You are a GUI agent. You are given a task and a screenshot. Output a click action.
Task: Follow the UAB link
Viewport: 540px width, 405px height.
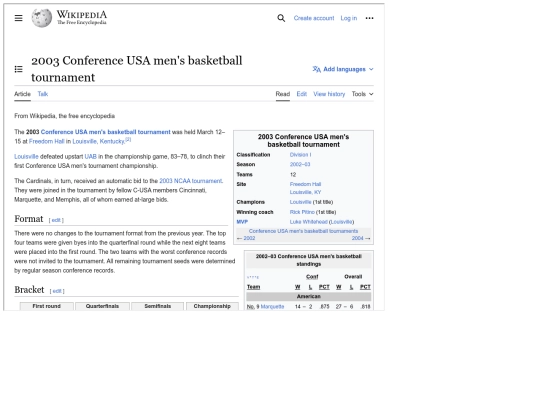pos(91,156)
